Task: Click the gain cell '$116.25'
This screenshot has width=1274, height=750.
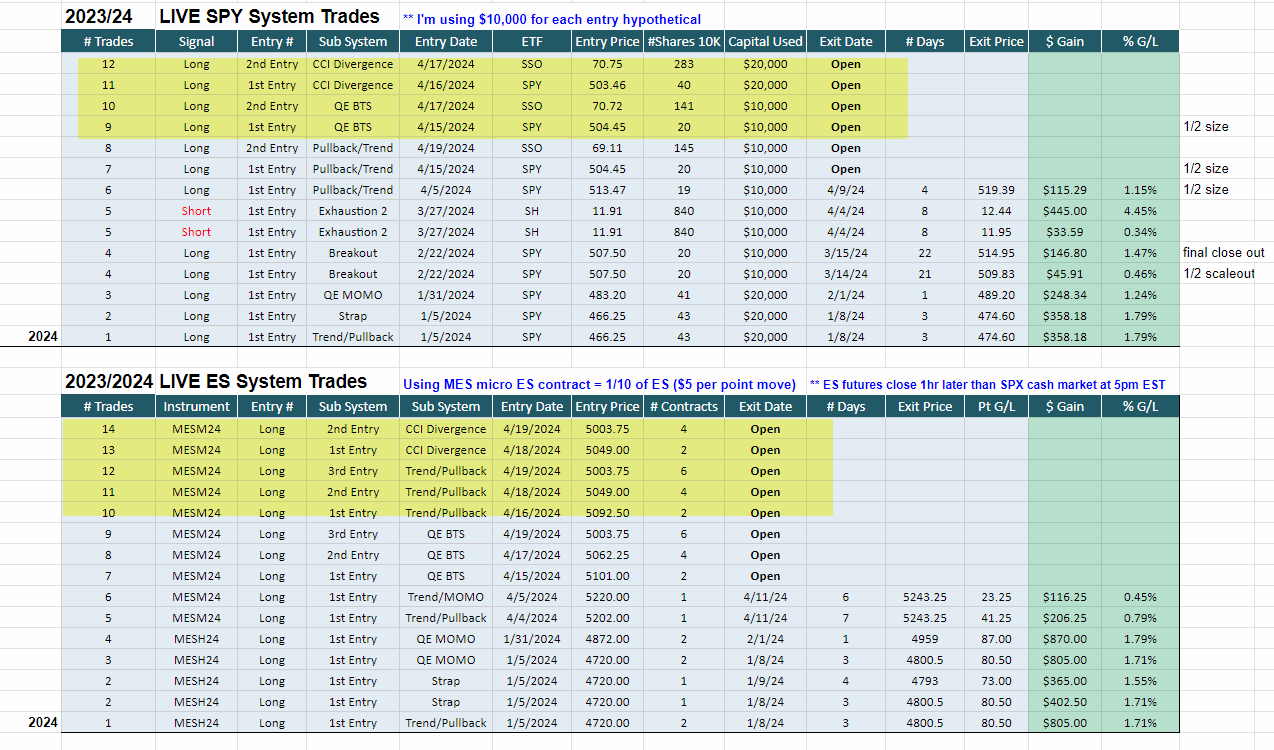Action: [x=1065, y=597]
